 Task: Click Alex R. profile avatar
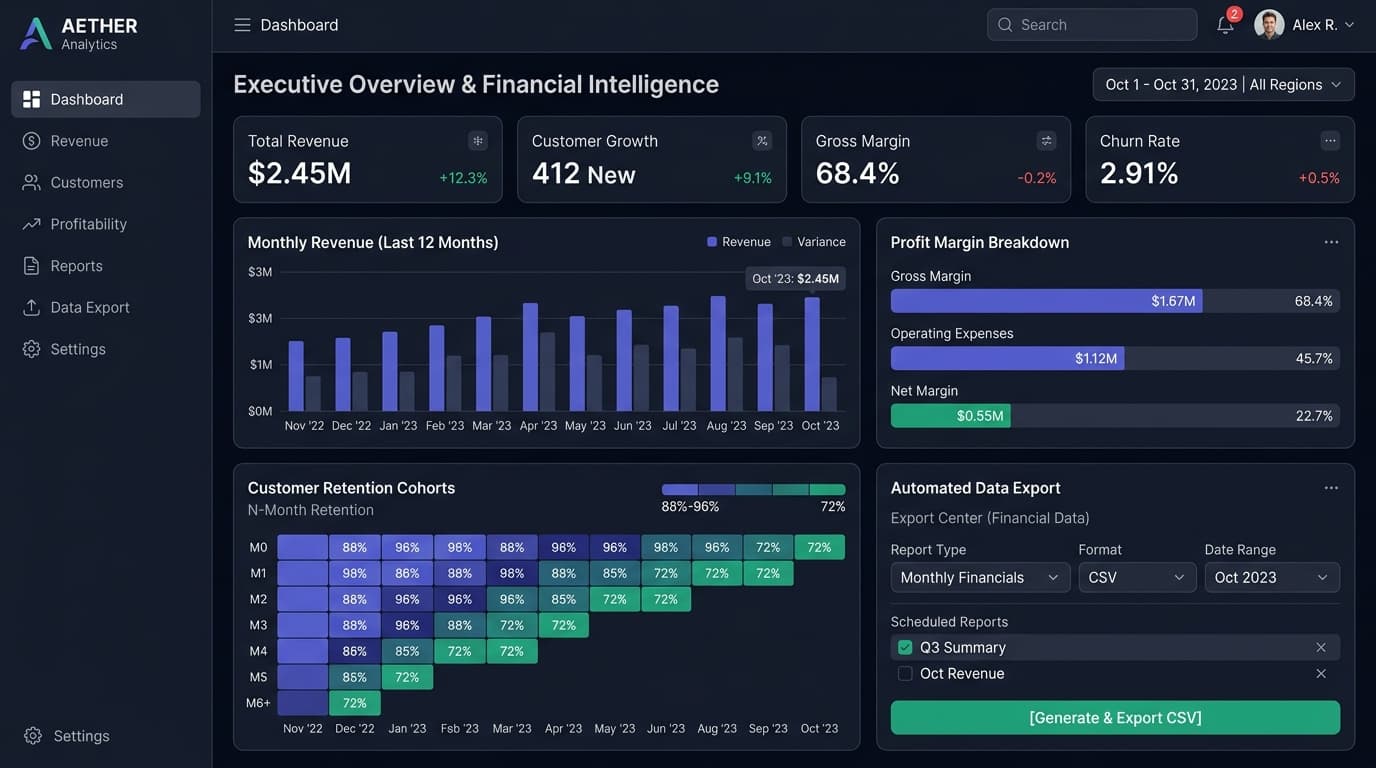click(x=1269, y=25)
